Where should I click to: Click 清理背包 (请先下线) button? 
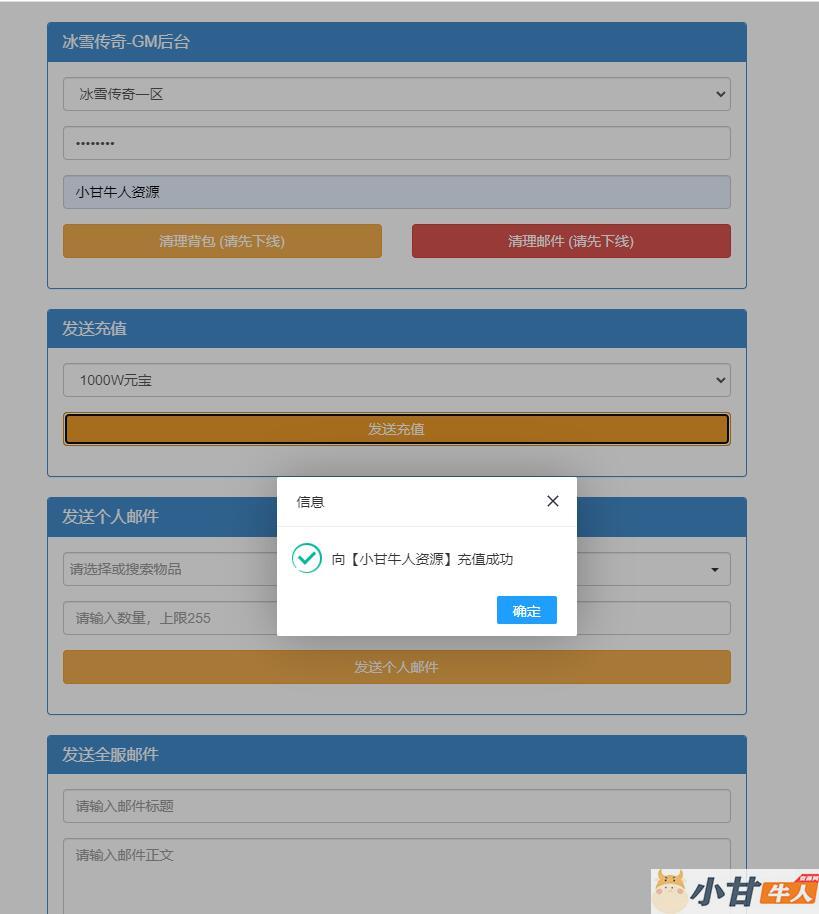pyautogui.click(x=222, y=241)
